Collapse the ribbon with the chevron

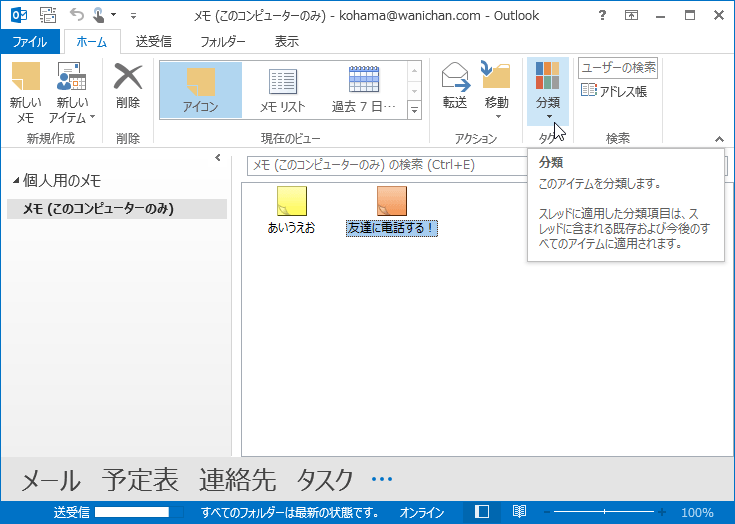coord(719,139)
